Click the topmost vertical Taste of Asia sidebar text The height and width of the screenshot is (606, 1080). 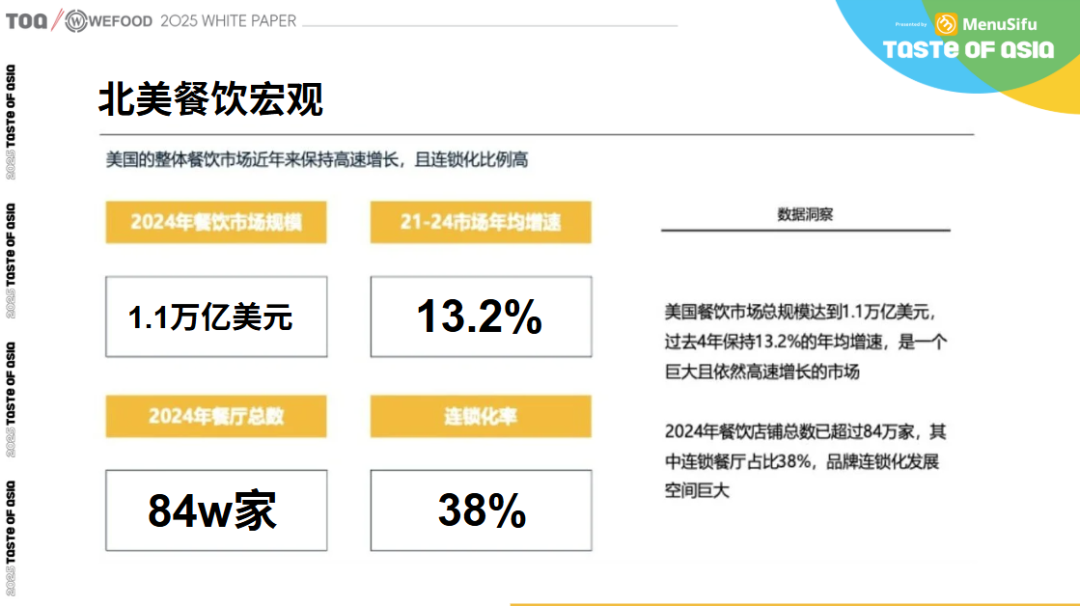10,122
